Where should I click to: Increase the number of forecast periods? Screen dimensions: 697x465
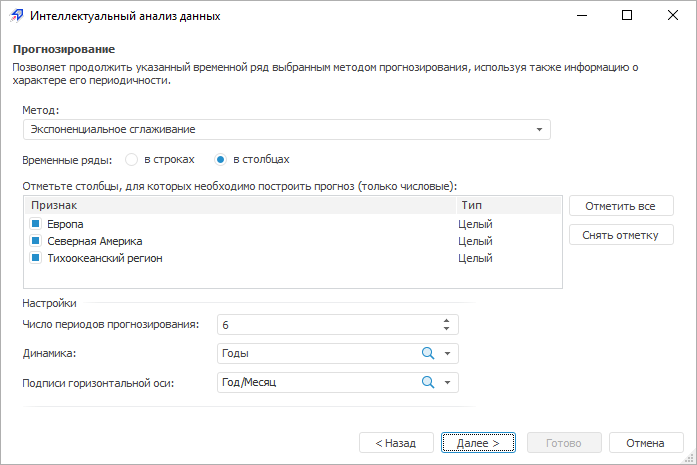click(446, 320)
